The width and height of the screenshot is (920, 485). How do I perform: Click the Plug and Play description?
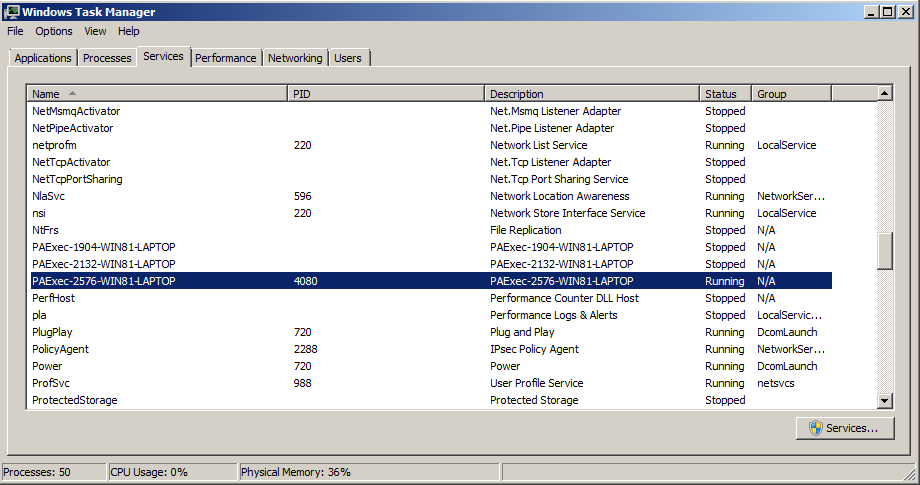522,333
